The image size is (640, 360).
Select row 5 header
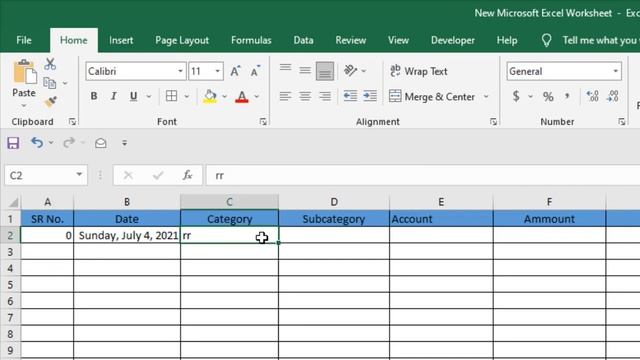click(x=10, y=284)
